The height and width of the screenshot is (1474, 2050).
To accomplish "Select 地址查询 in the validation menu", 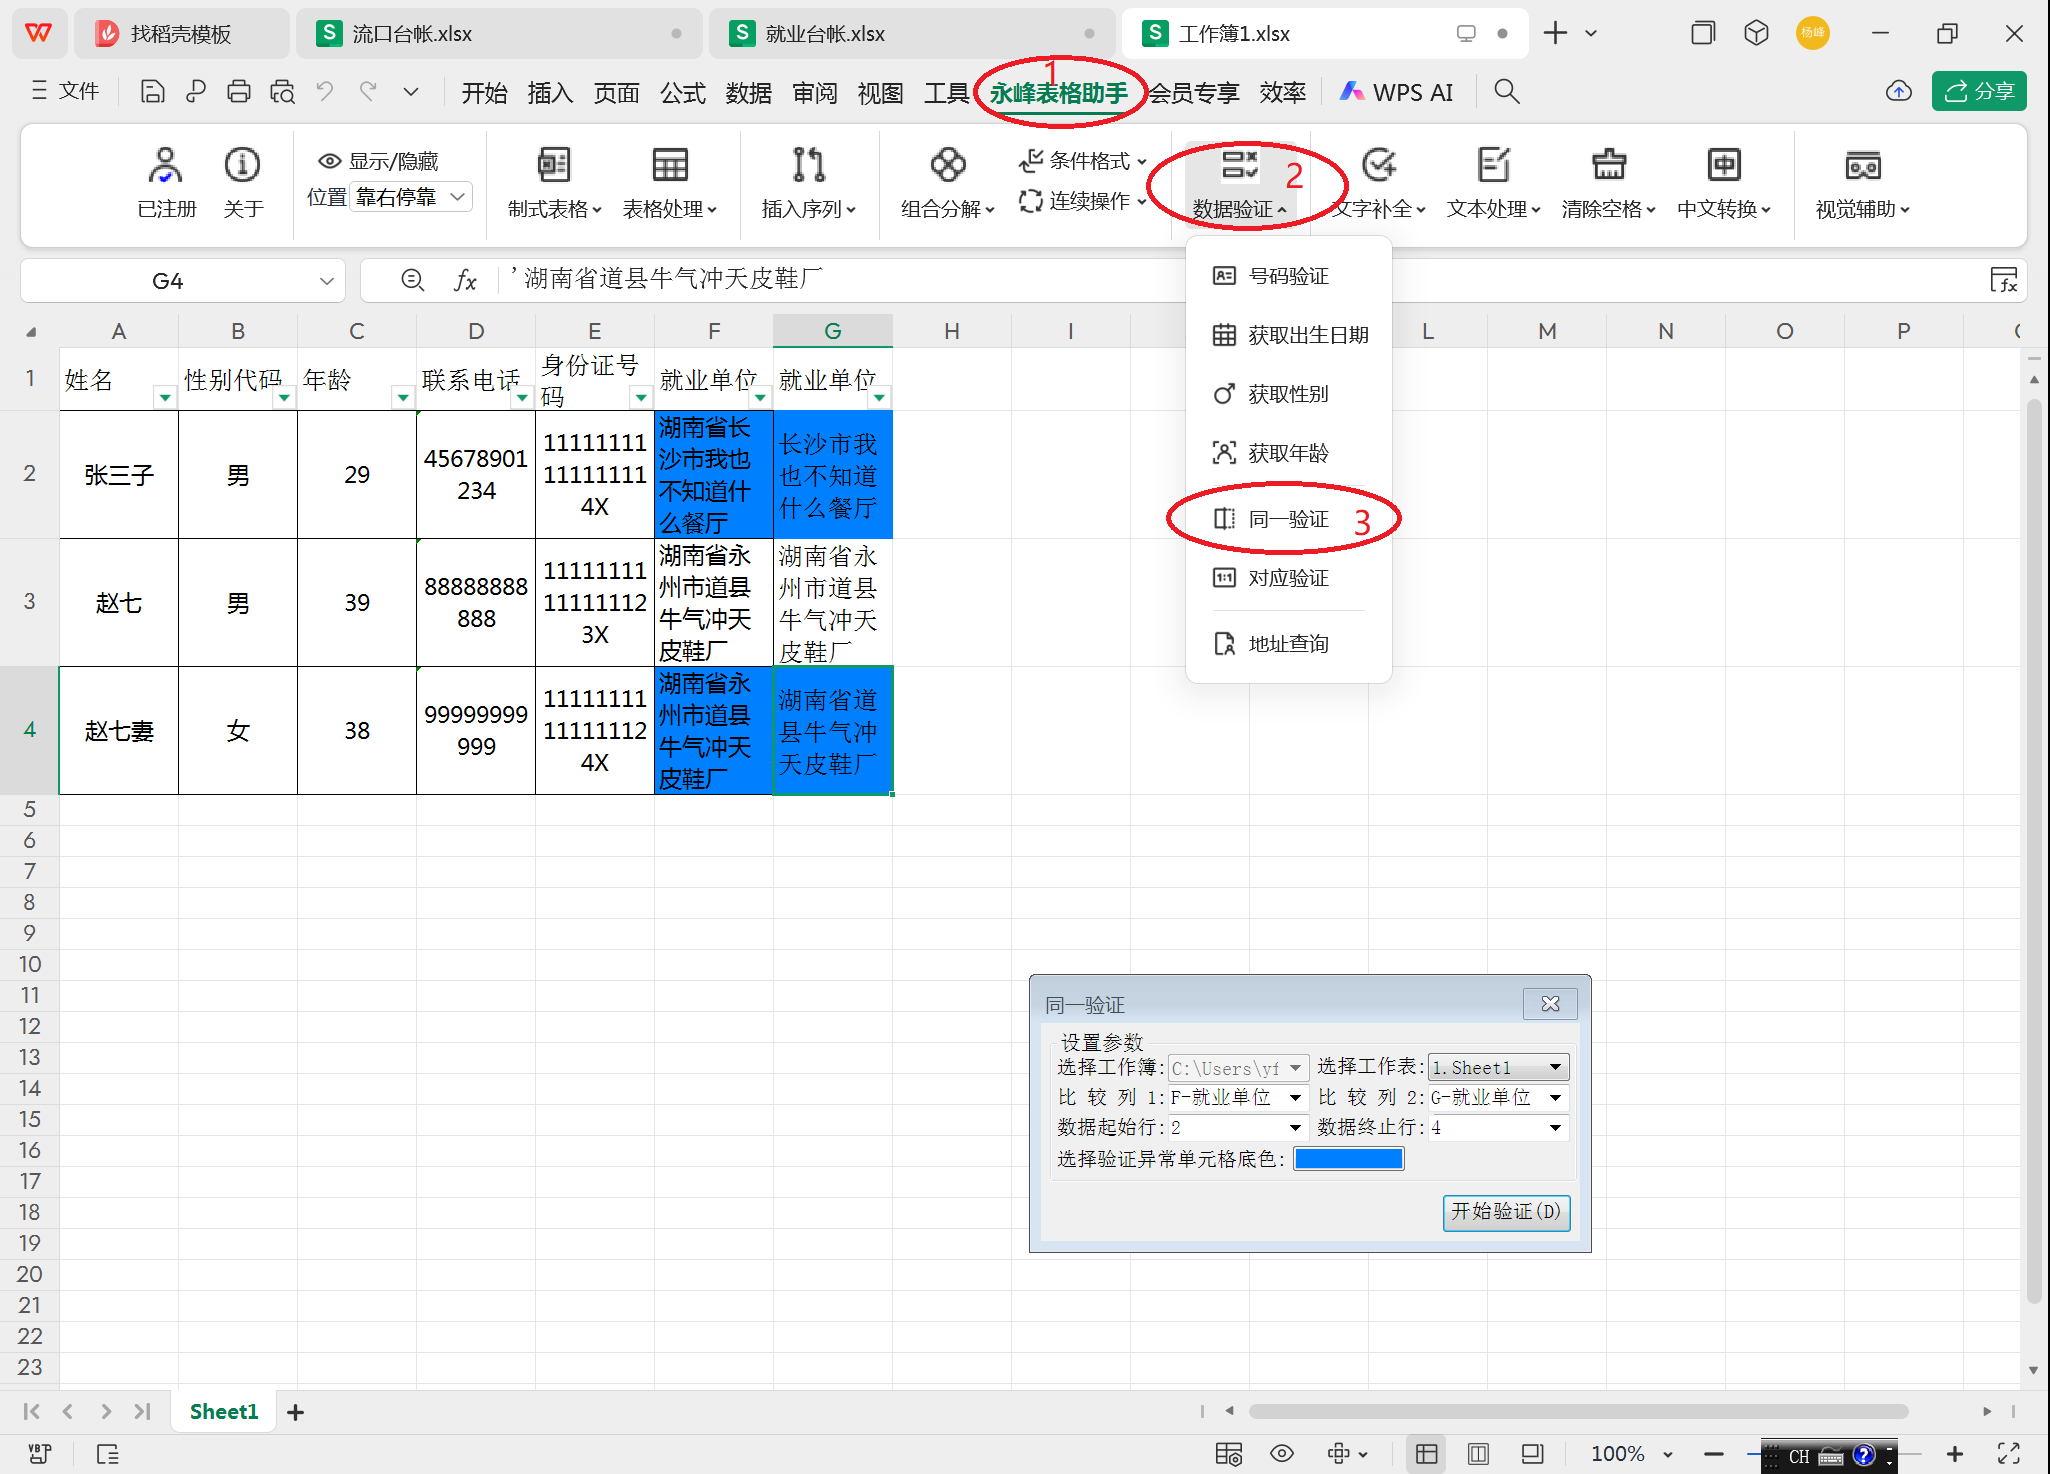I will [x=1287, y=643].
